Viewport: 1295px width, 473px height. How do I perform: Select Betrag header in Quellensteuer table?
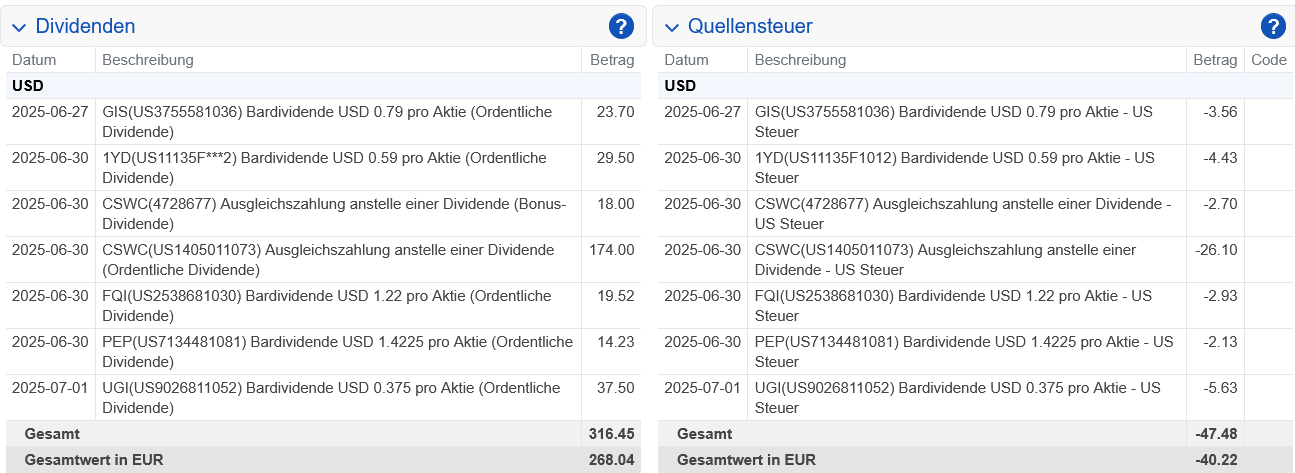pyautogui.click(x=1215, y=60)
